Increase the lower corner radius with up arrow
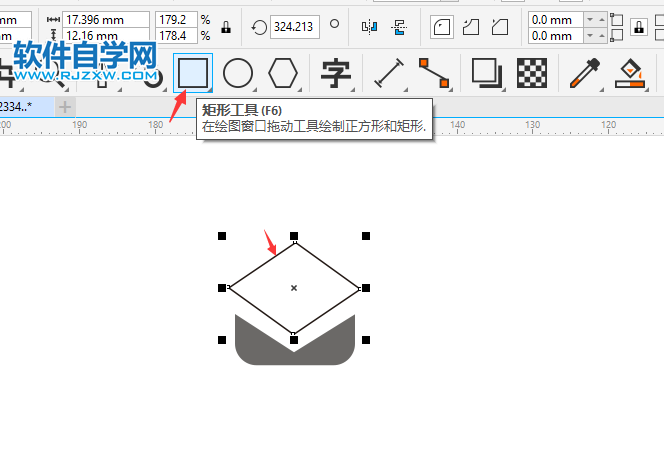Viewport: 664px width, 450px height. (602, 36)
